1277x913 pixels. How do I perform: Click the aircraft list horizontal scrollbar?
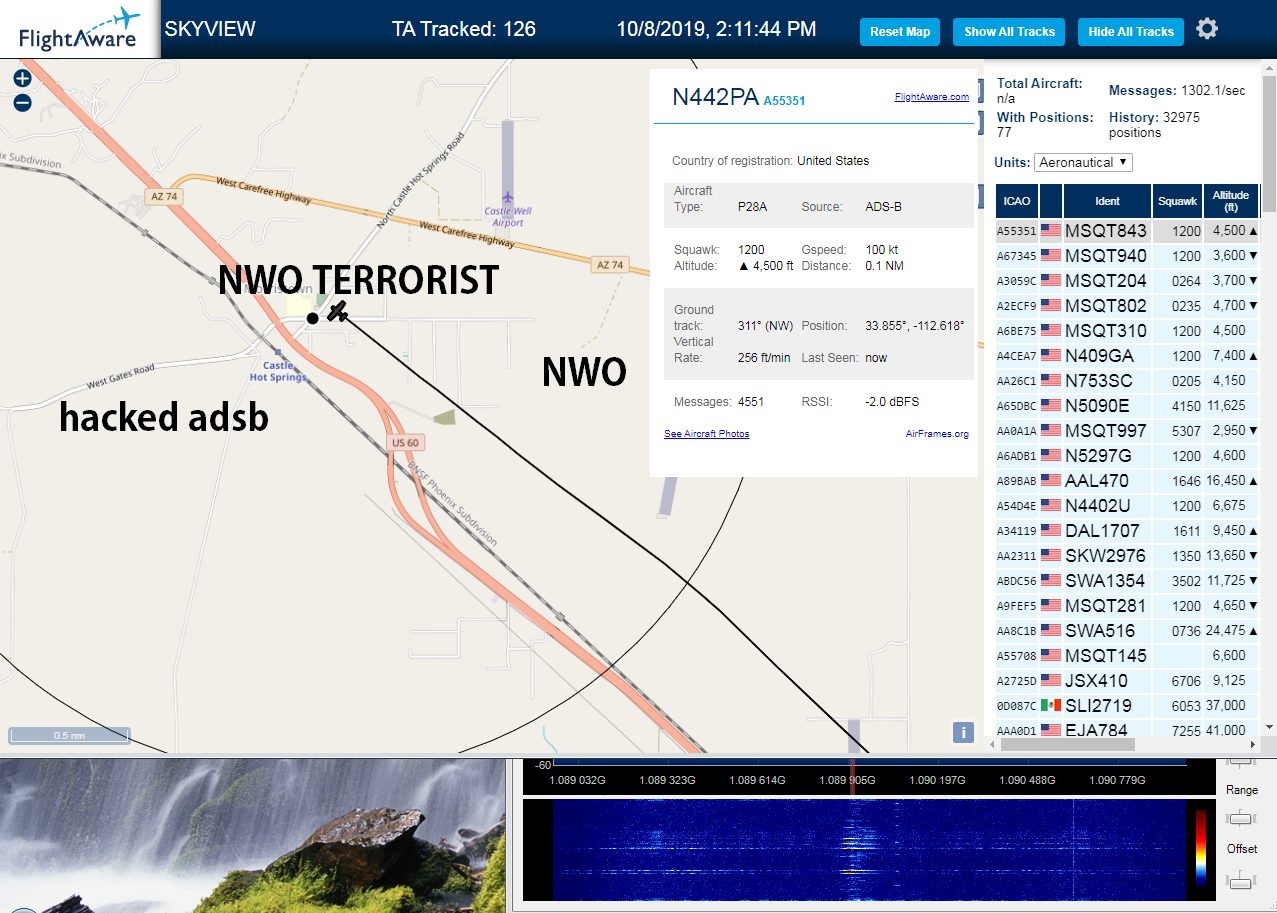coord(1068,744)
